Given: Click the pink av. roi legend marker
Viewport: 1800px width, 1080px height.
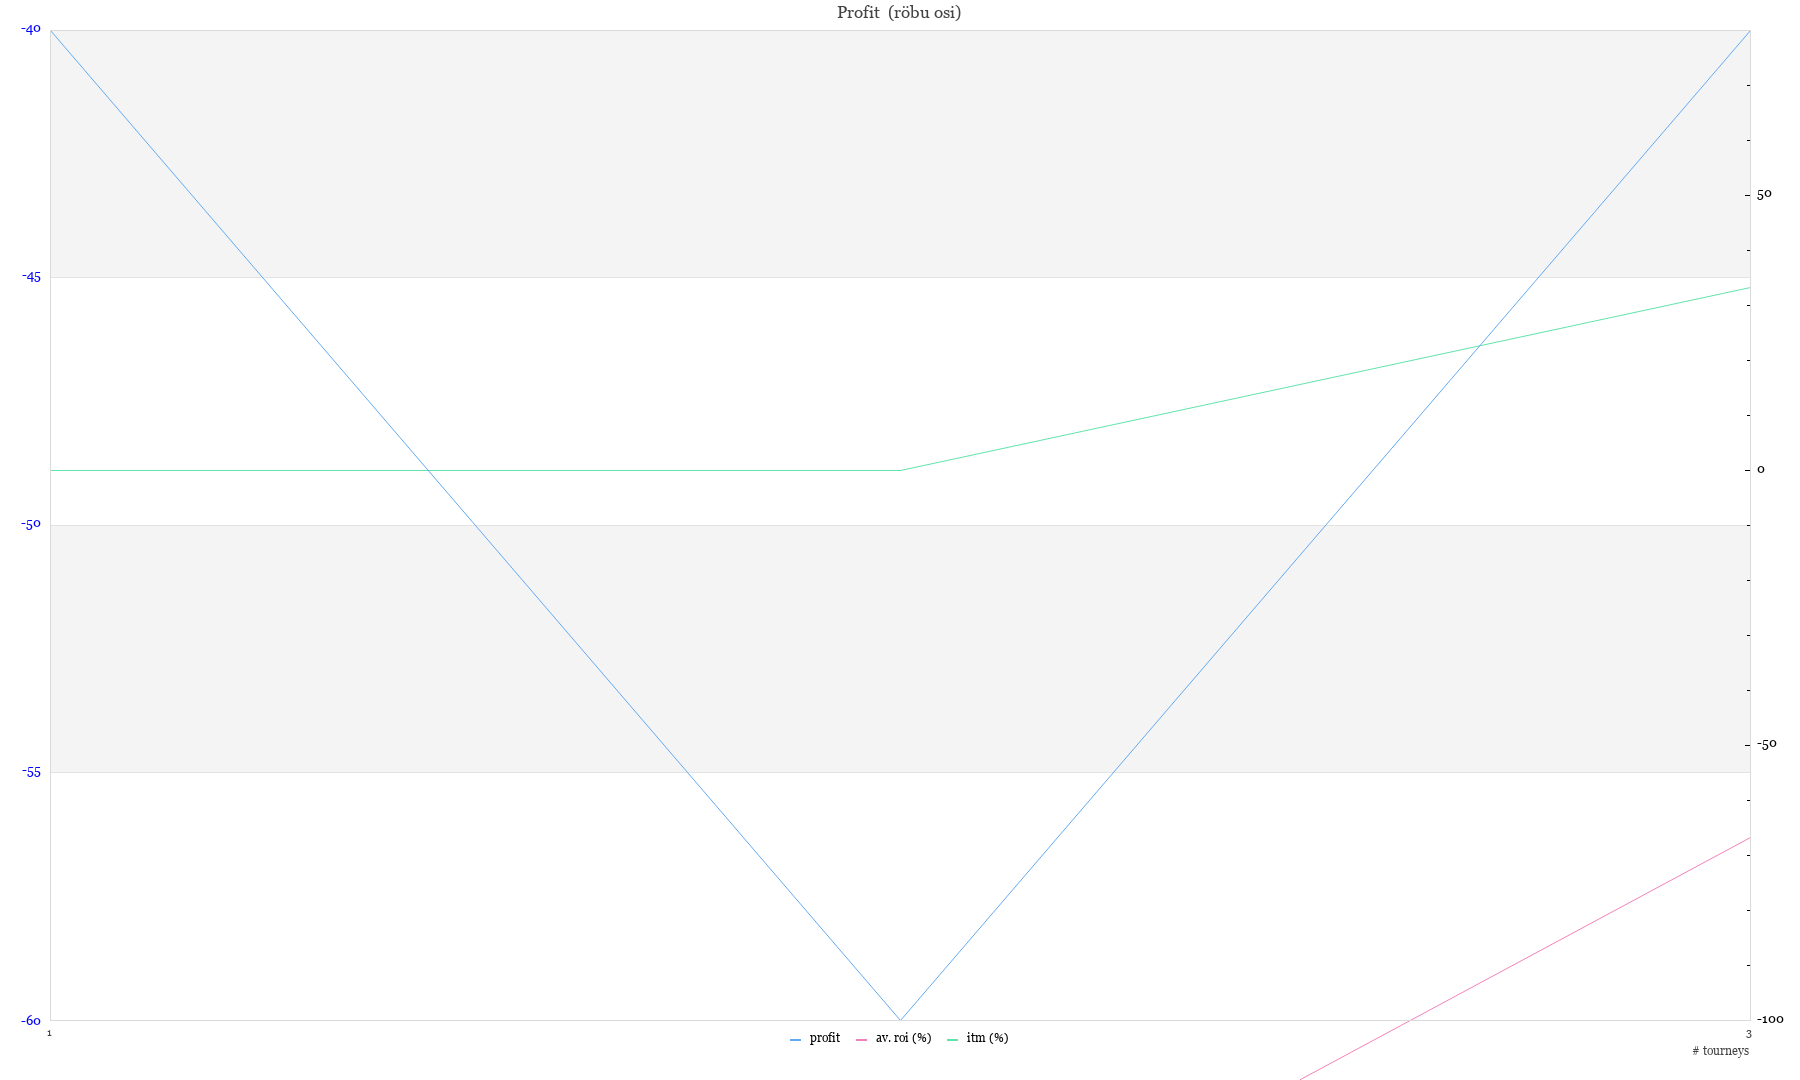Looking at the screenshot, I should 862,1040.
